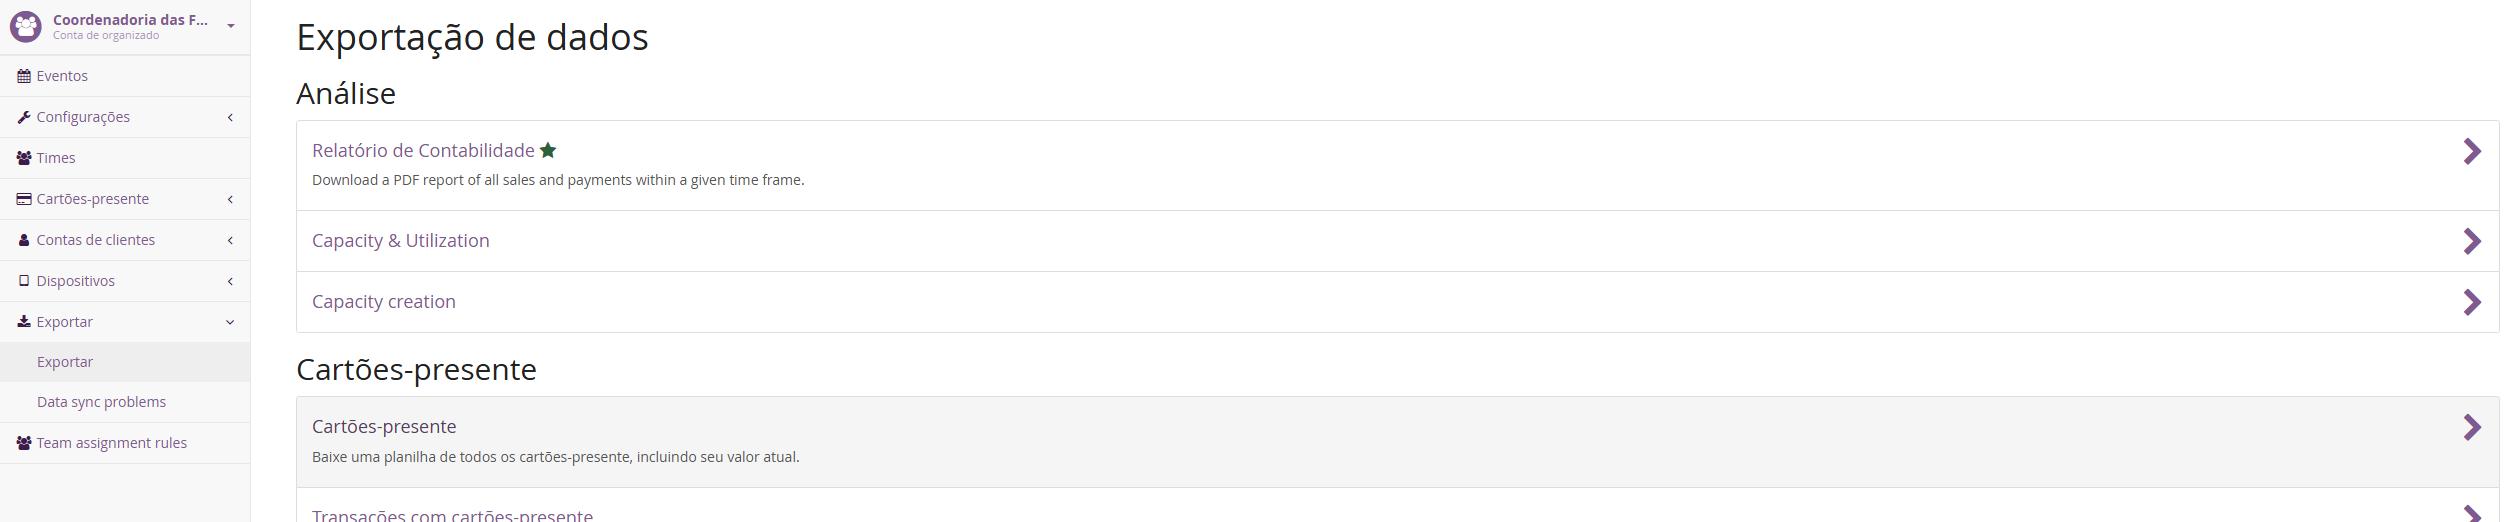Click the download icon beside Exportar

tap(24, 322)
